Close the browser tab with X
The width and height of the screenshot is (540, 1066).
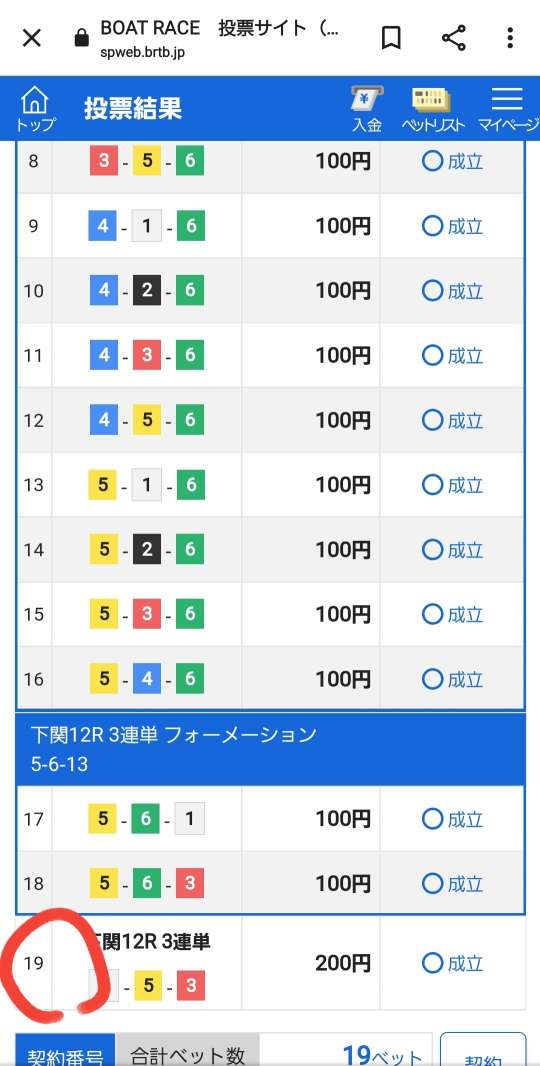click(31, 38)
